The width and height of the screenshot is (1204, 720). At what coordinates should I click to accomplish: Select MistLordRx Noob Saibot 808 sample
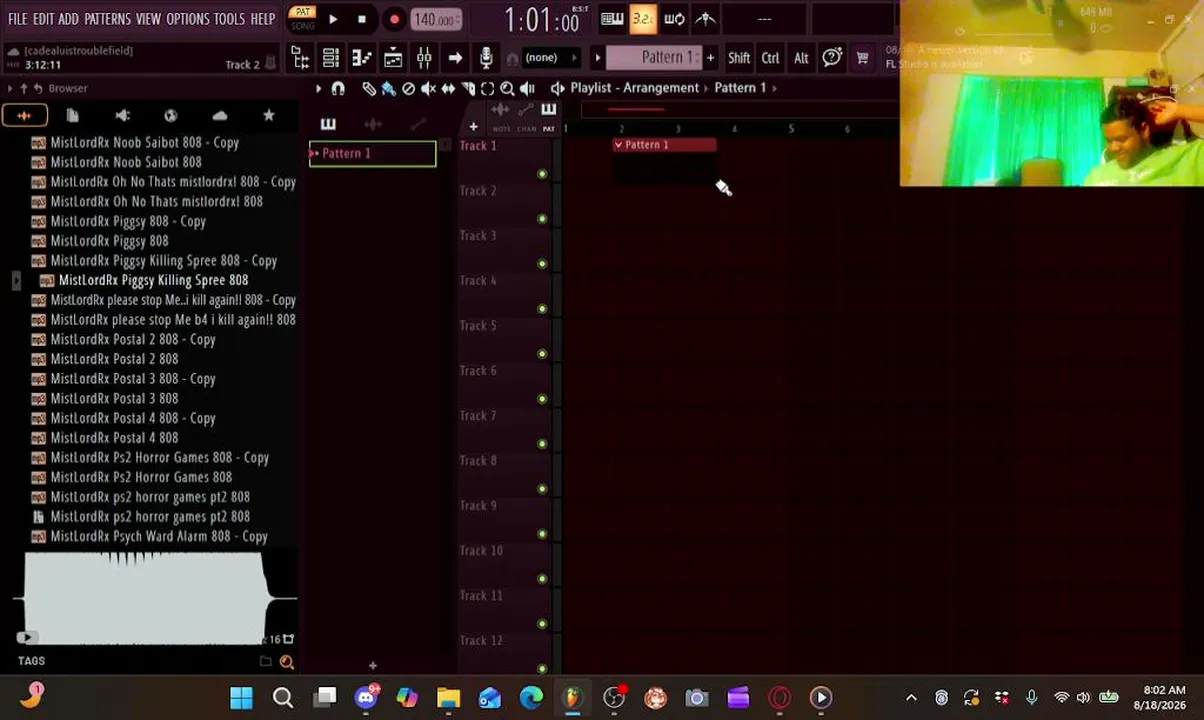[126, 162]
